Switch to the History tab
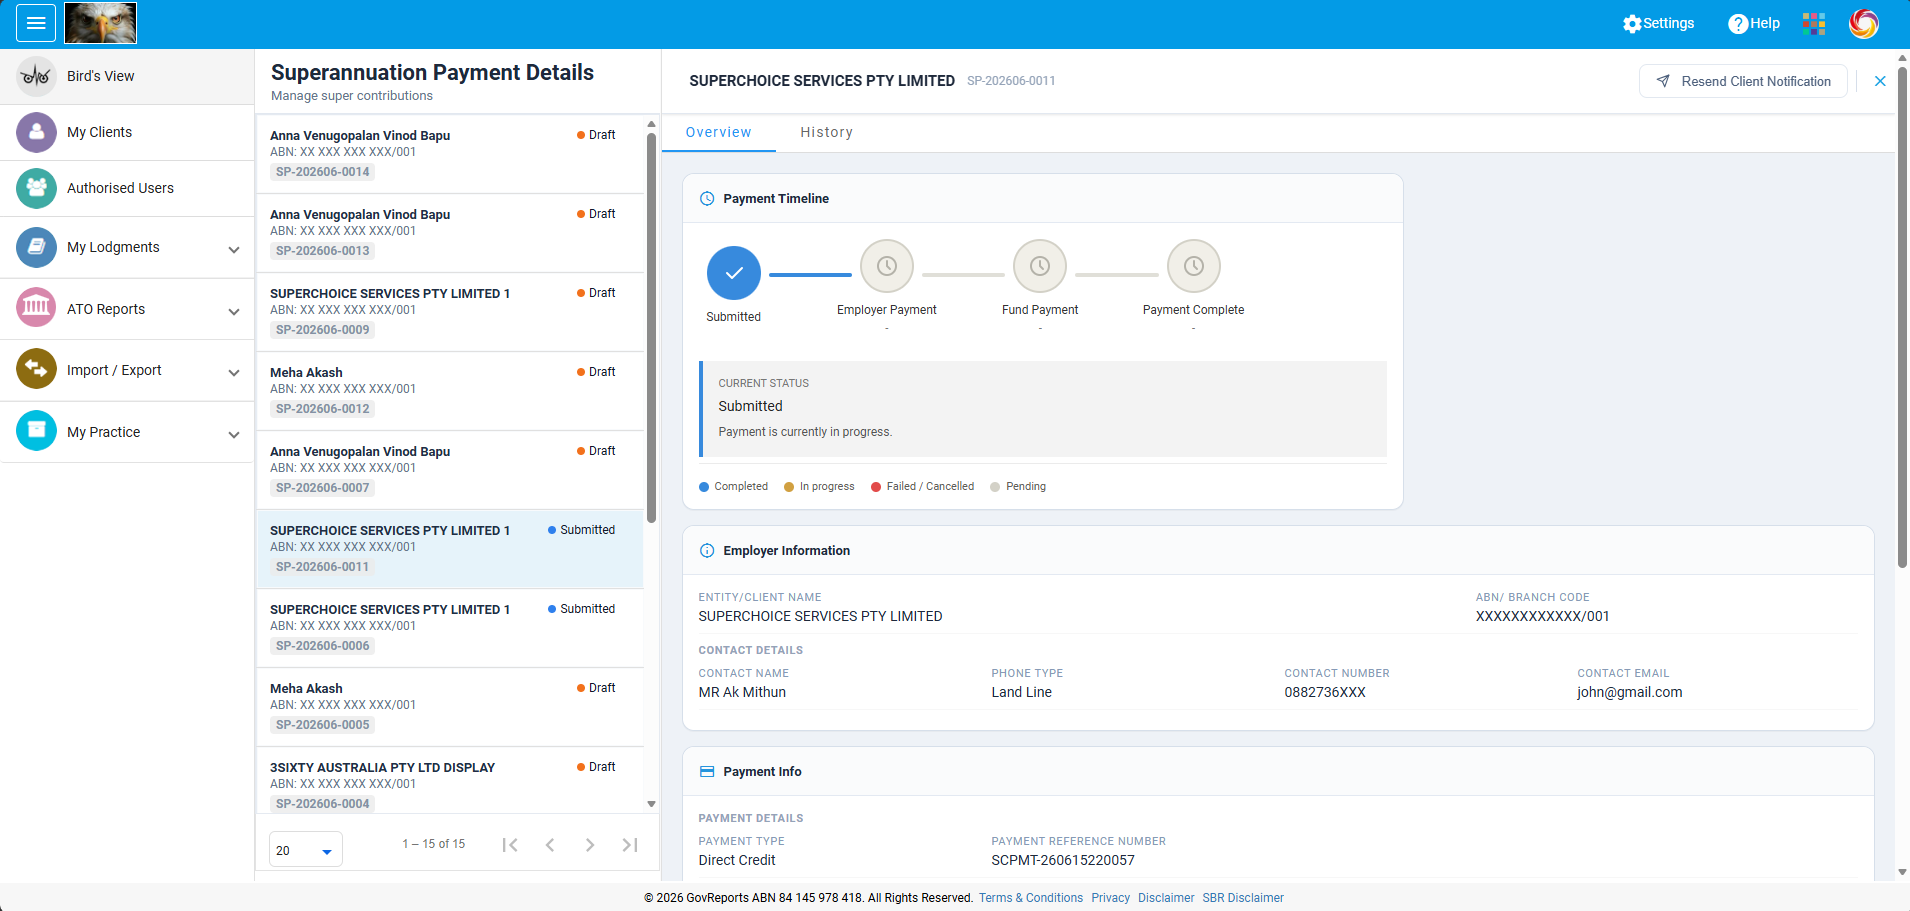 tap(827, 132)
